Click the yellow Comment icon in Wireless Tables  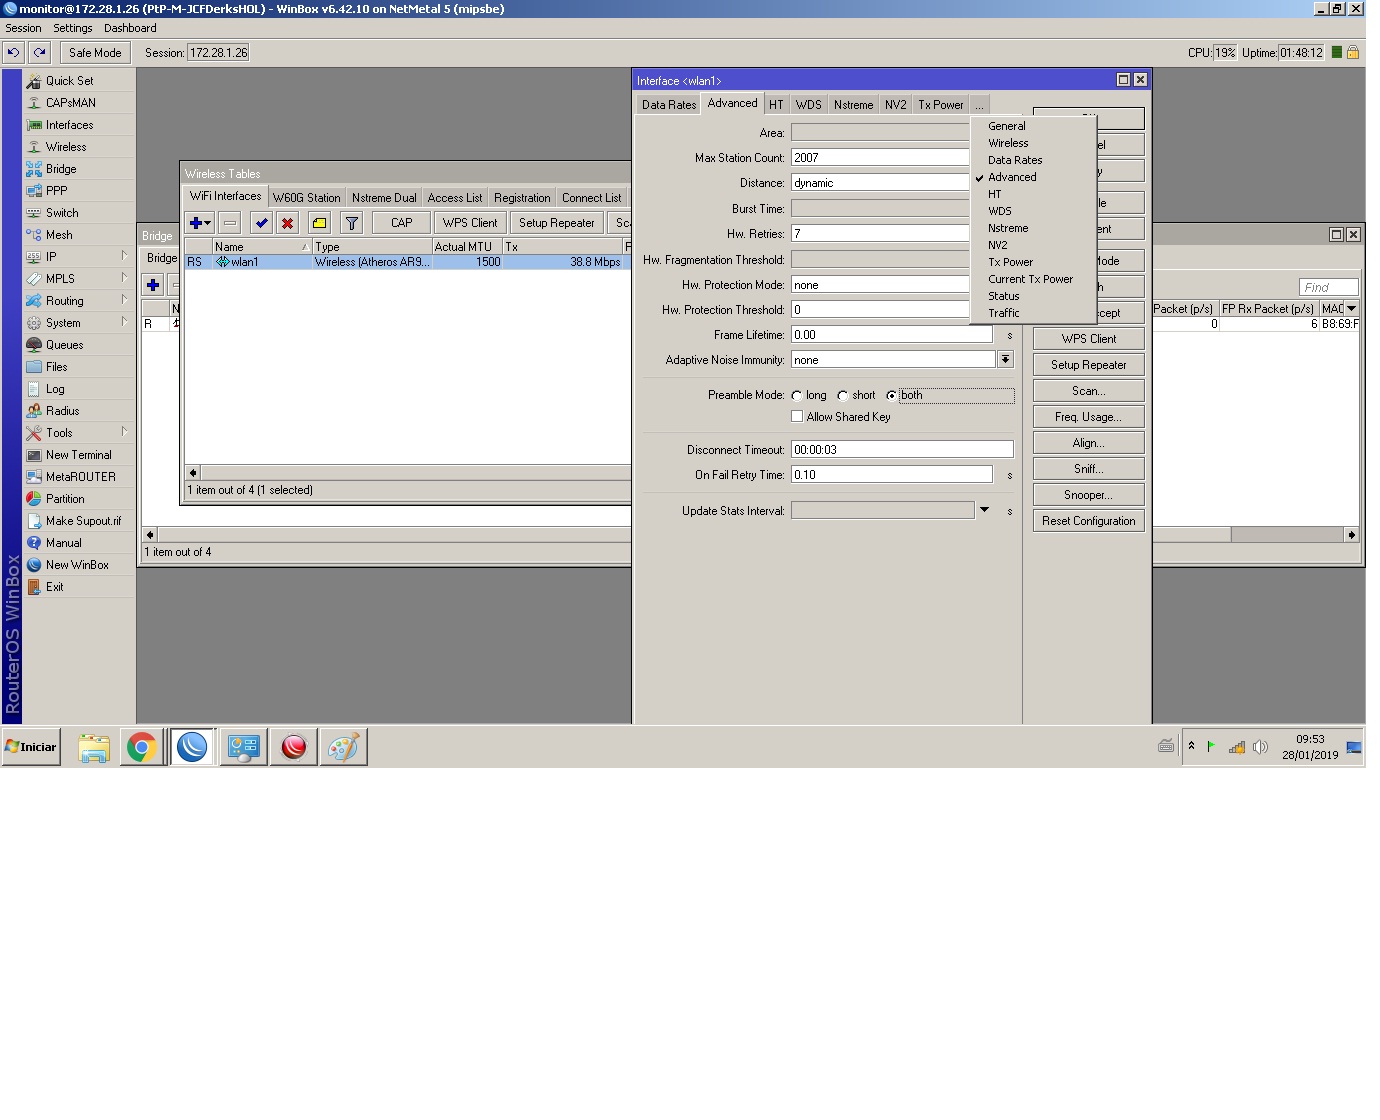pos(319,223)
